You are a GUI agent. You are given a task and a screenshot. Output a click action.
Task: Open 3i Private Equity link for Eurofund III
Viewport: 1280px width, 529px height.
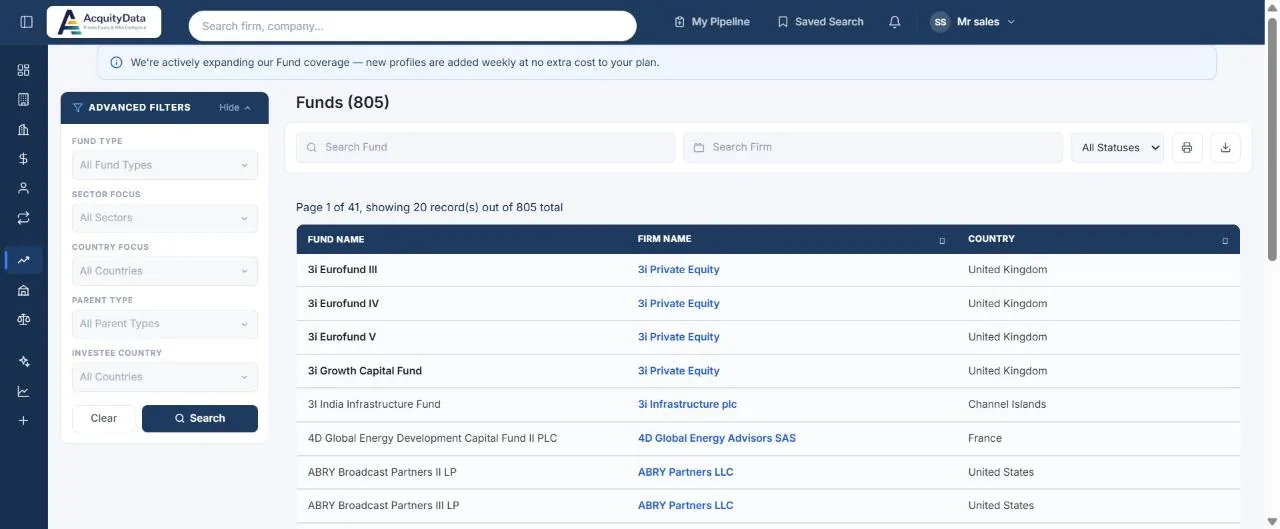click(679, 270)
